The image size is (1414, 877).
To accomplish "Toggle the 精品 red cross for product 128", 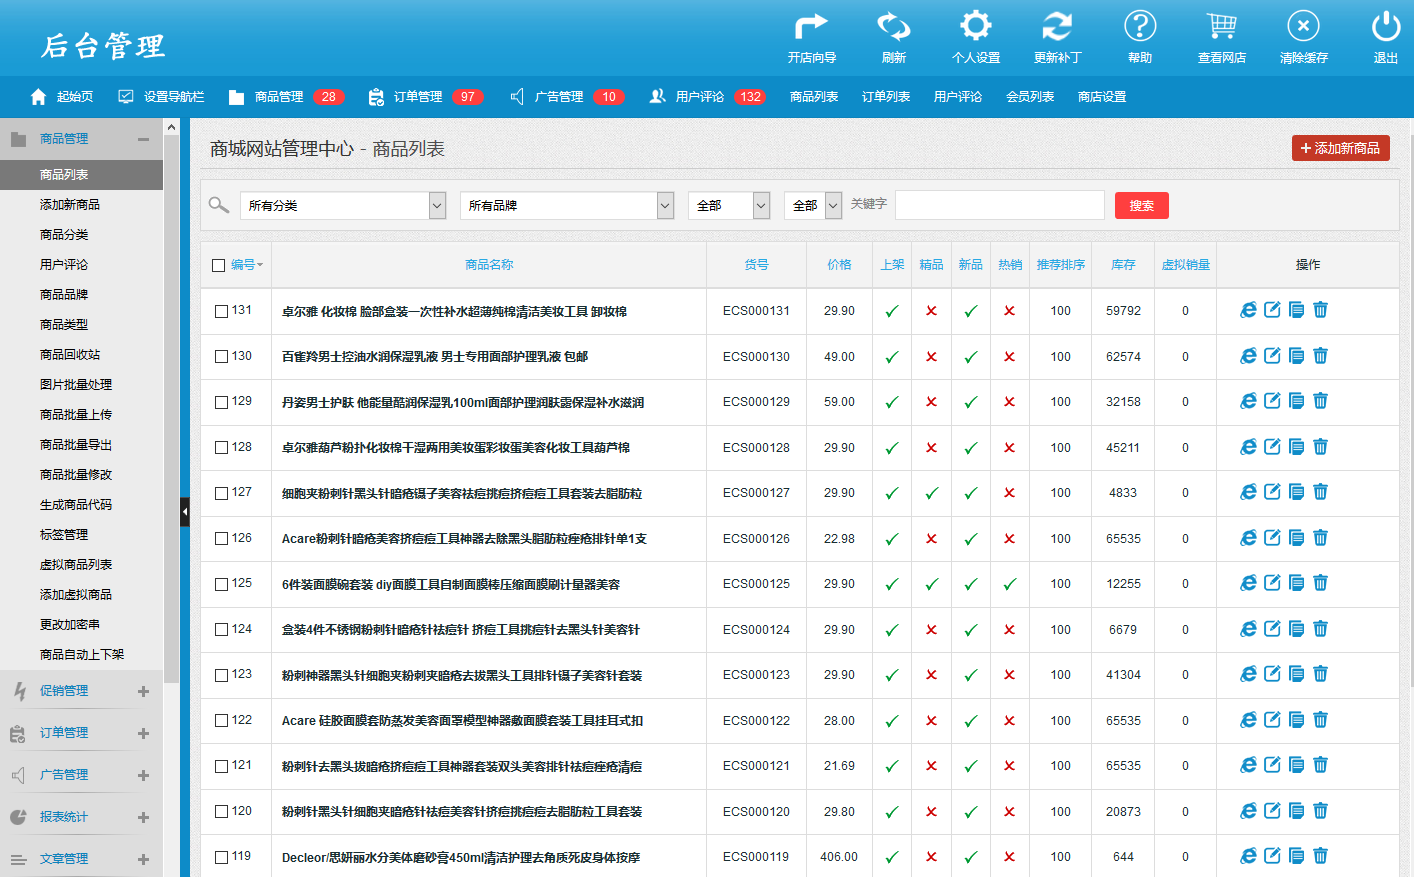I will (x=931, y=448).
